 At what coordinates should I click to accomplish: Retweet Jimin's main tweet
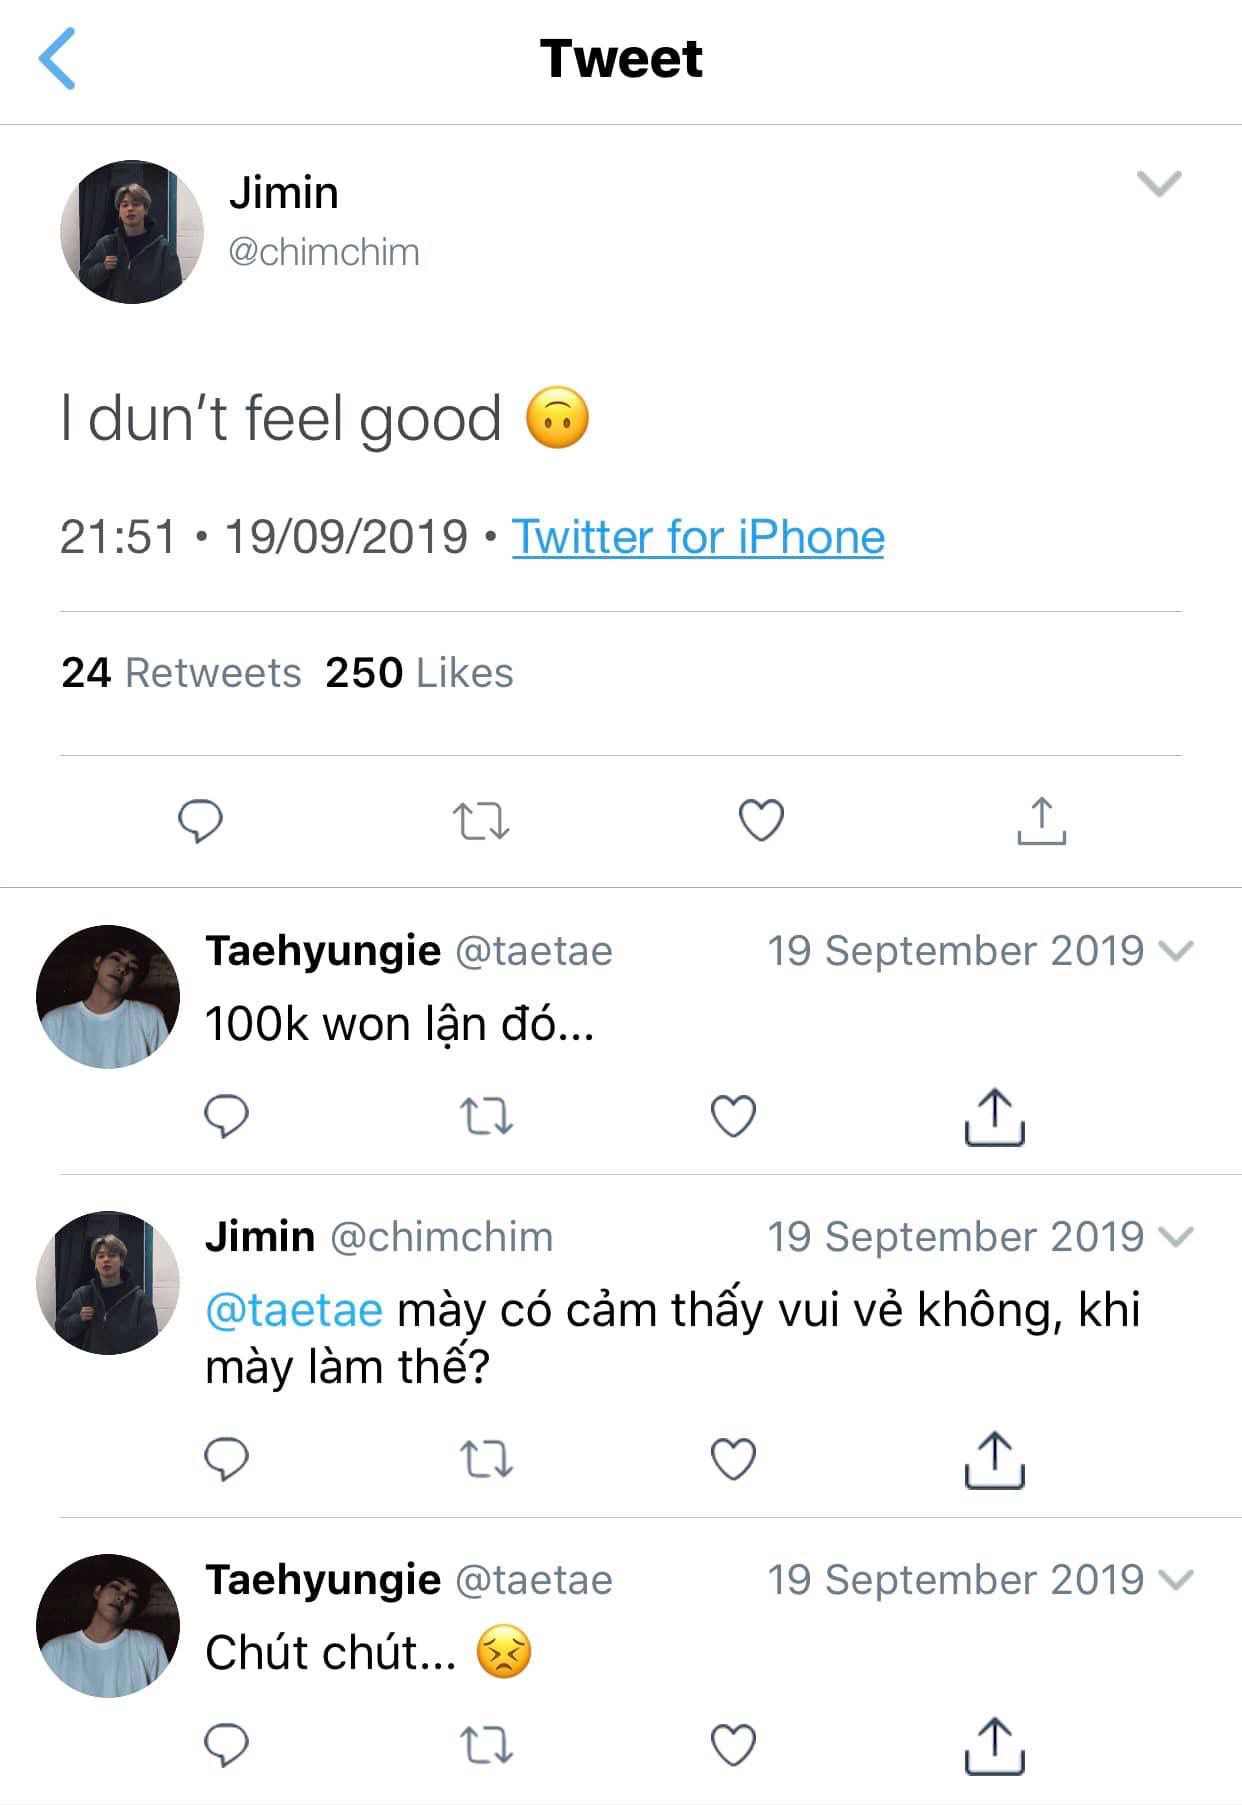click(481, 821)
